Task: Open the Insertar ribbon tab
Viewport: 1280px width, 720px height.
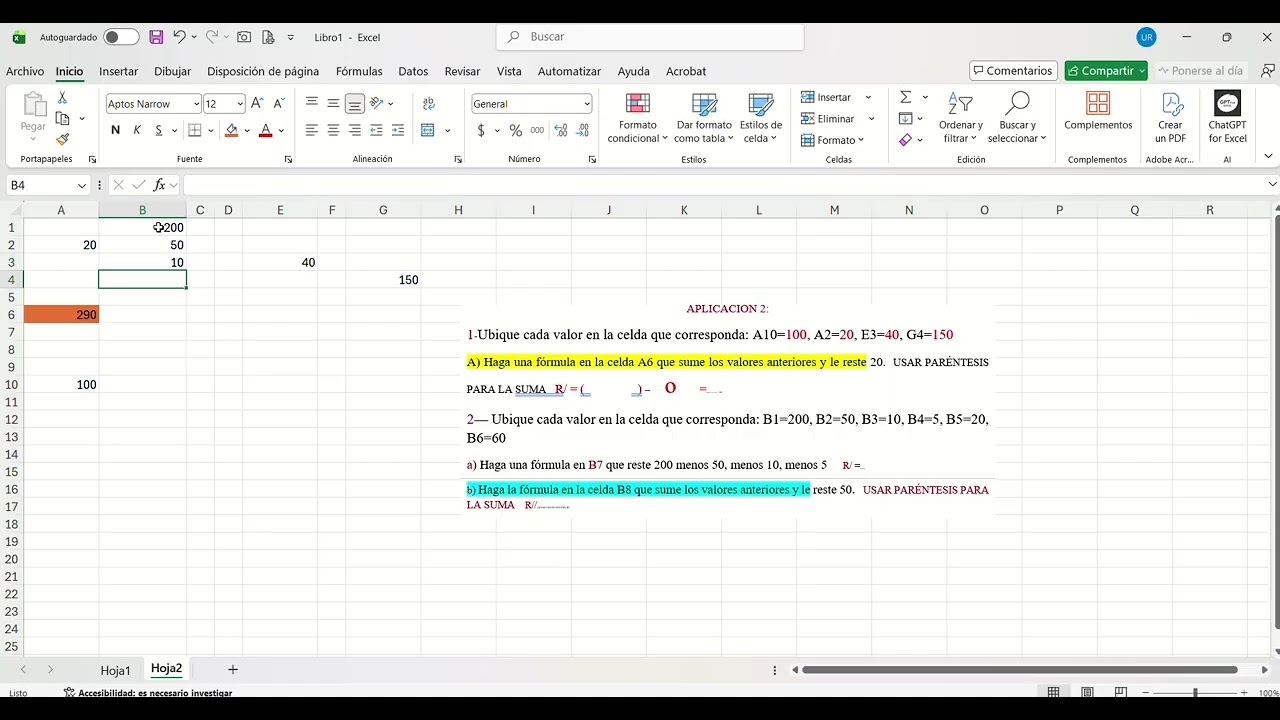Action: click(118, 71)
